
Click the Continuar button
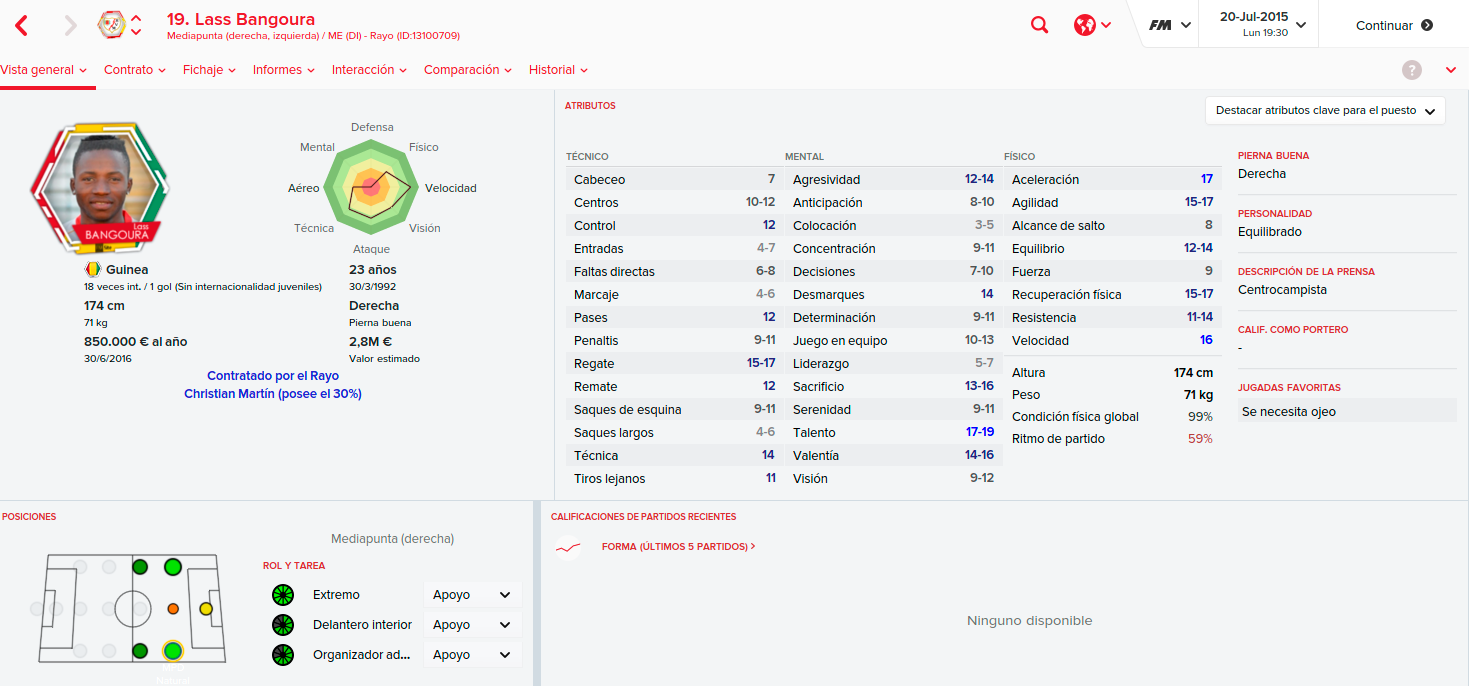click(x=1394, y=25)
